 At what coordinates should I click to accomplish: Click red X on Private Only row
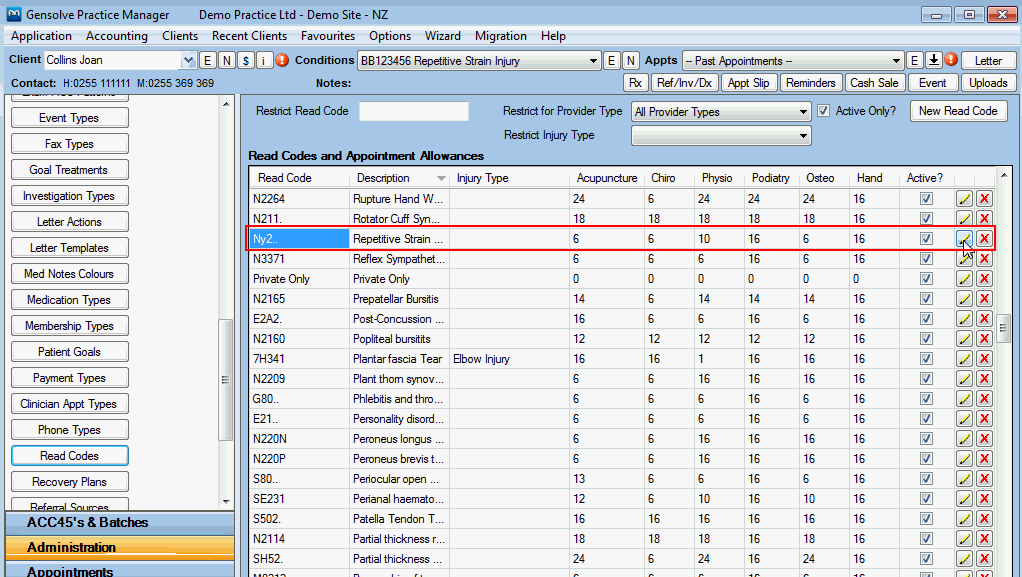(x=985, y=279)
